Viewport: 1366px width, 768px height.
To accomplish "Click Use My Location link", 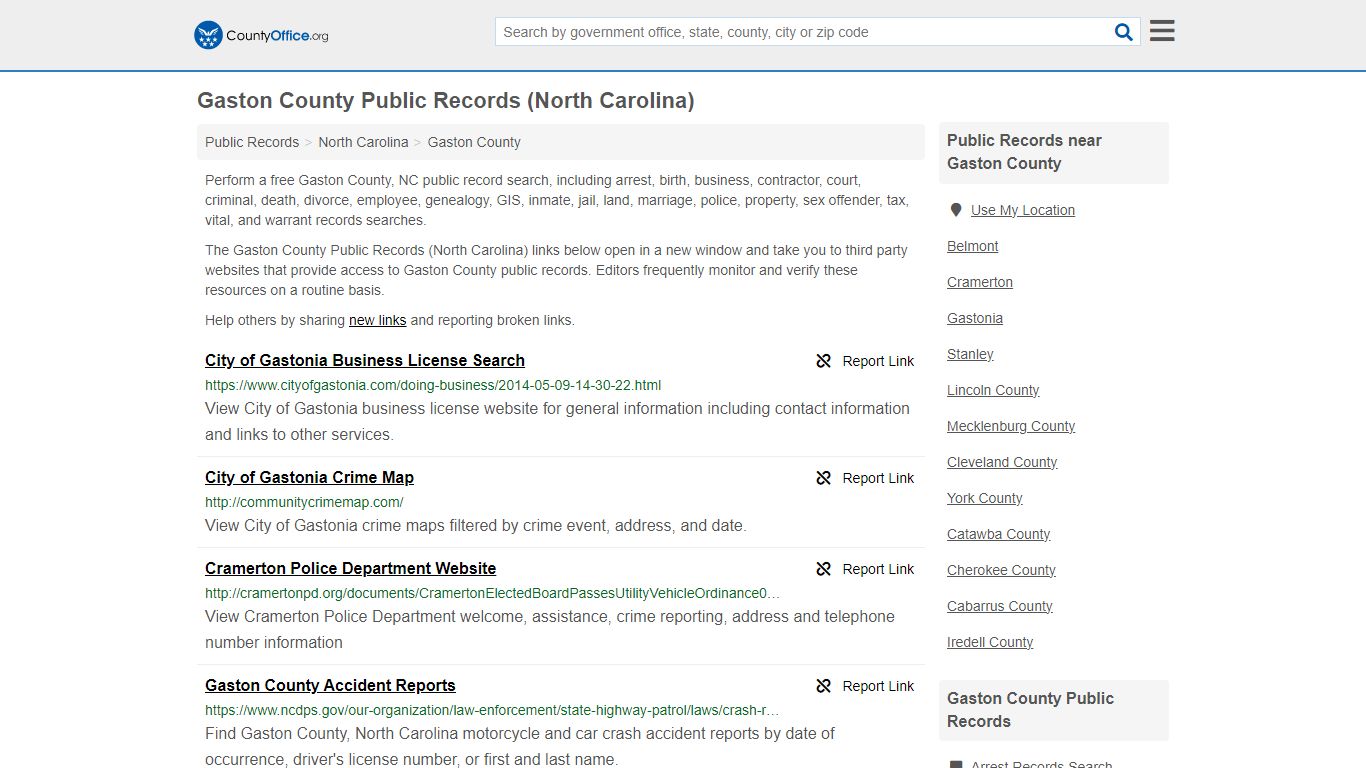I will [1023, 210].
